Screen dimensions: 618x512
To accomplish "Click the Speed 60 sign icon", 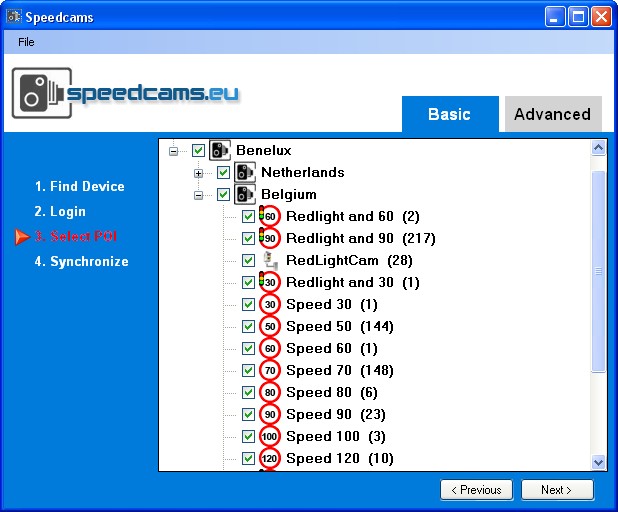I will pyautogui.click(x=270, y=348).
